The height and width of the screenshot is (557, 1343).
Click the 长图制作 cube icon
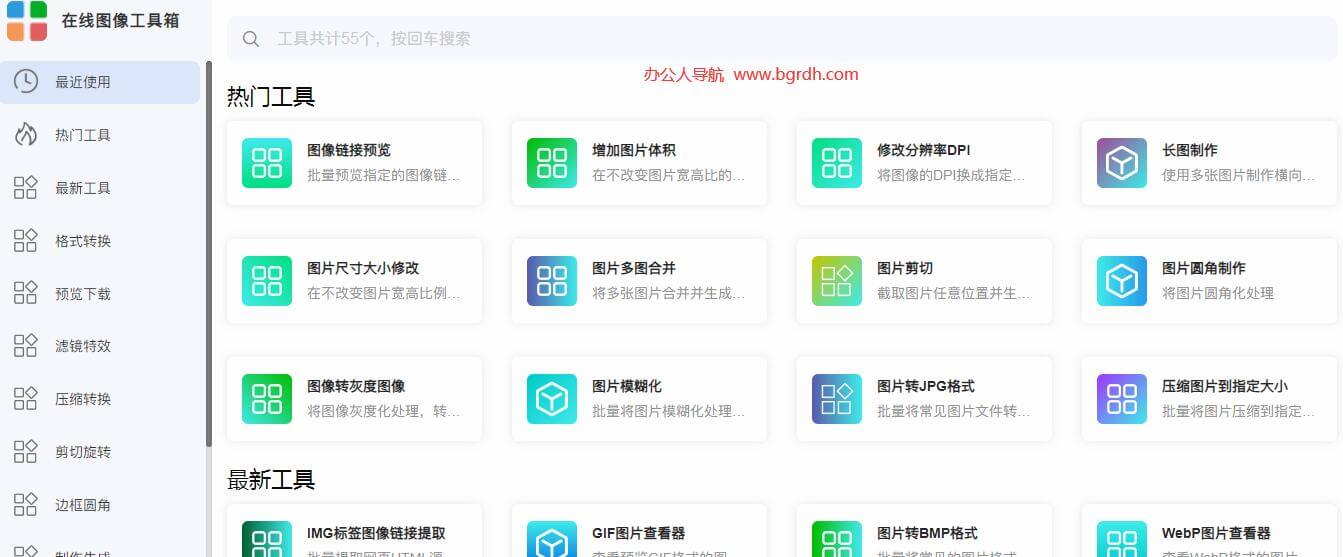1122,163
